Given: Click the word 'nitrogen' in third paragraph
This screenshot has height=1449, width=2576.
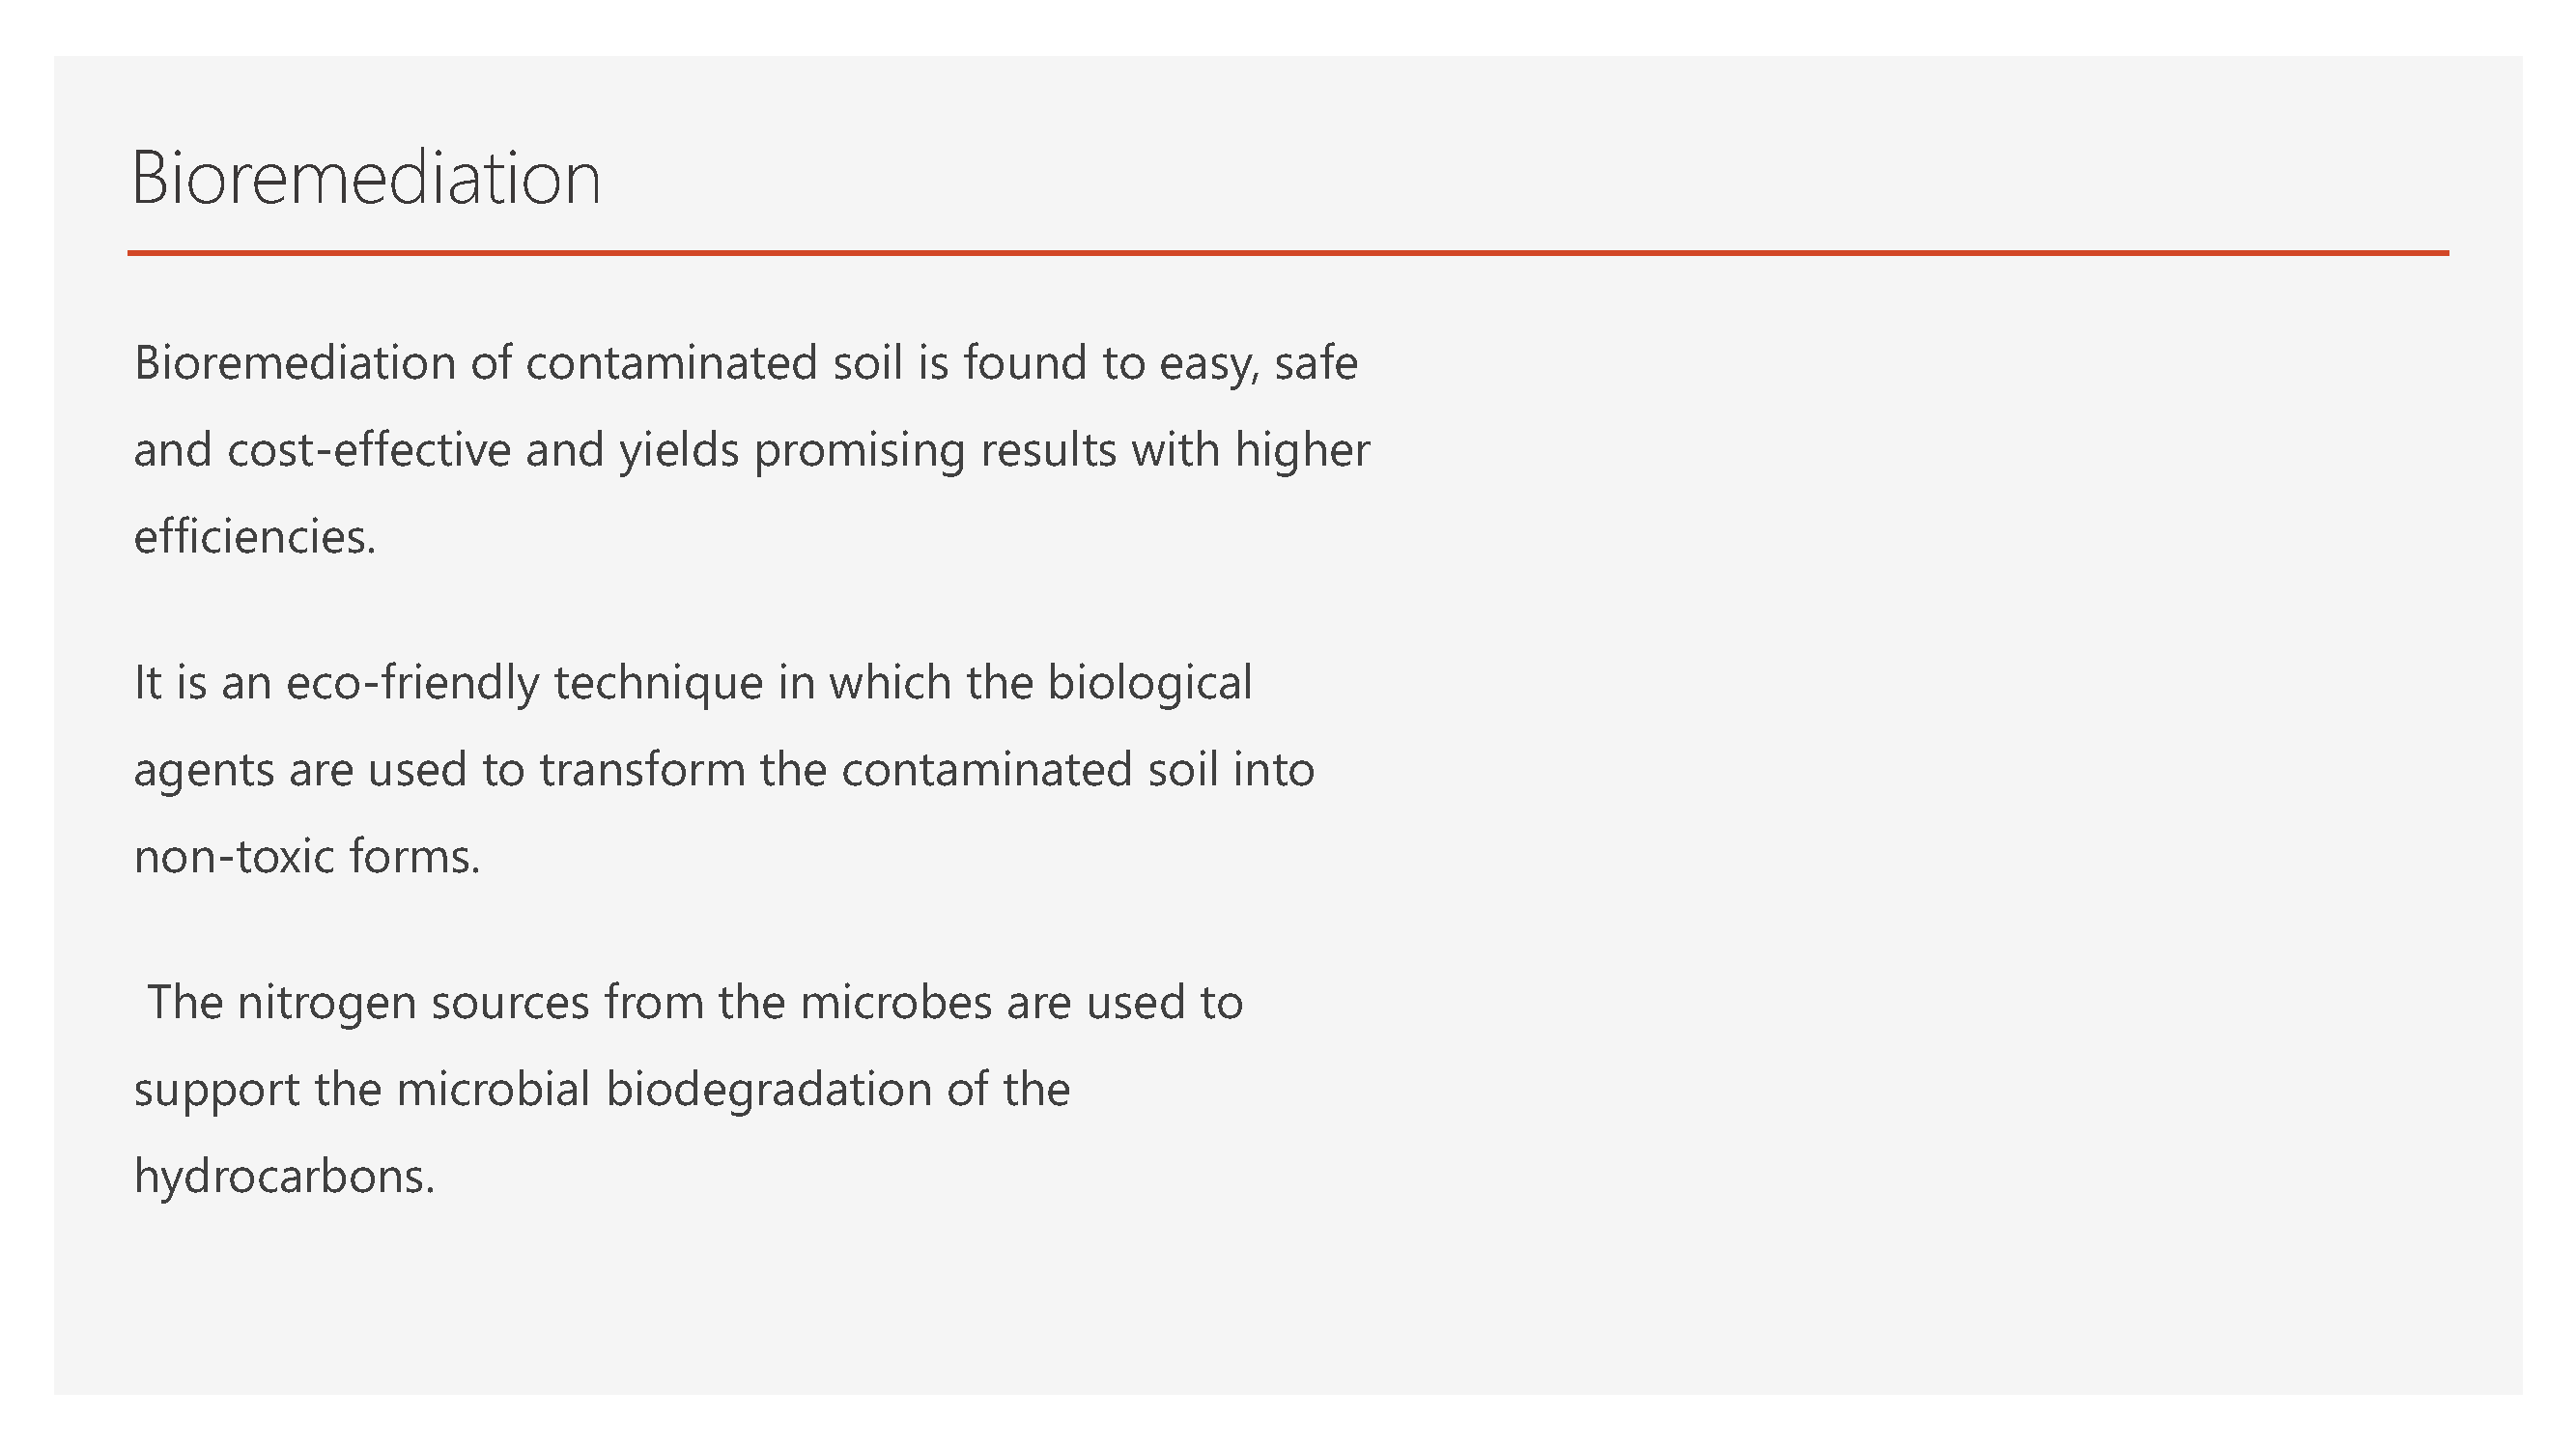Looking at the screenshot, I should (x=326, y=1004).
